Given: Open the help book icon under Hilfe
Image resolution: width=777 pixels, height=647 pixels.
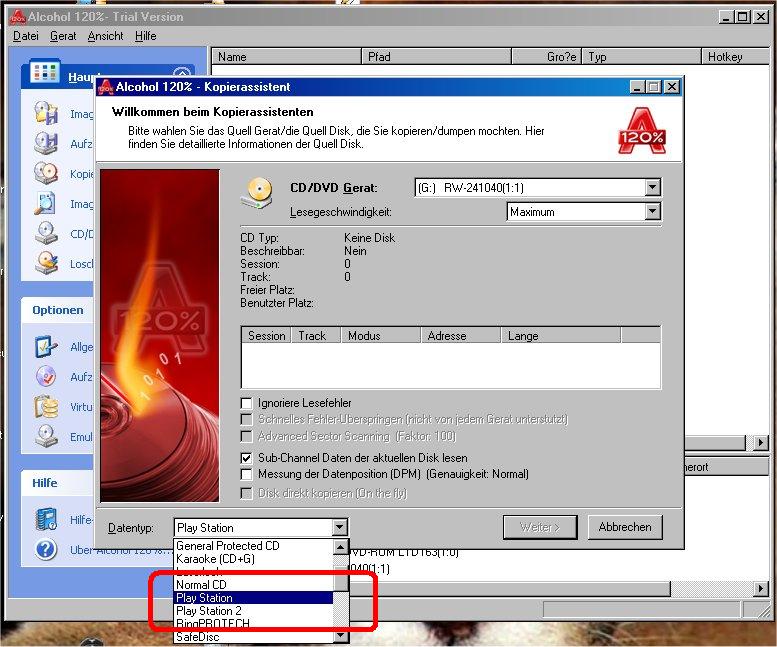Looking at the screenshot, I should coord(46,519).
